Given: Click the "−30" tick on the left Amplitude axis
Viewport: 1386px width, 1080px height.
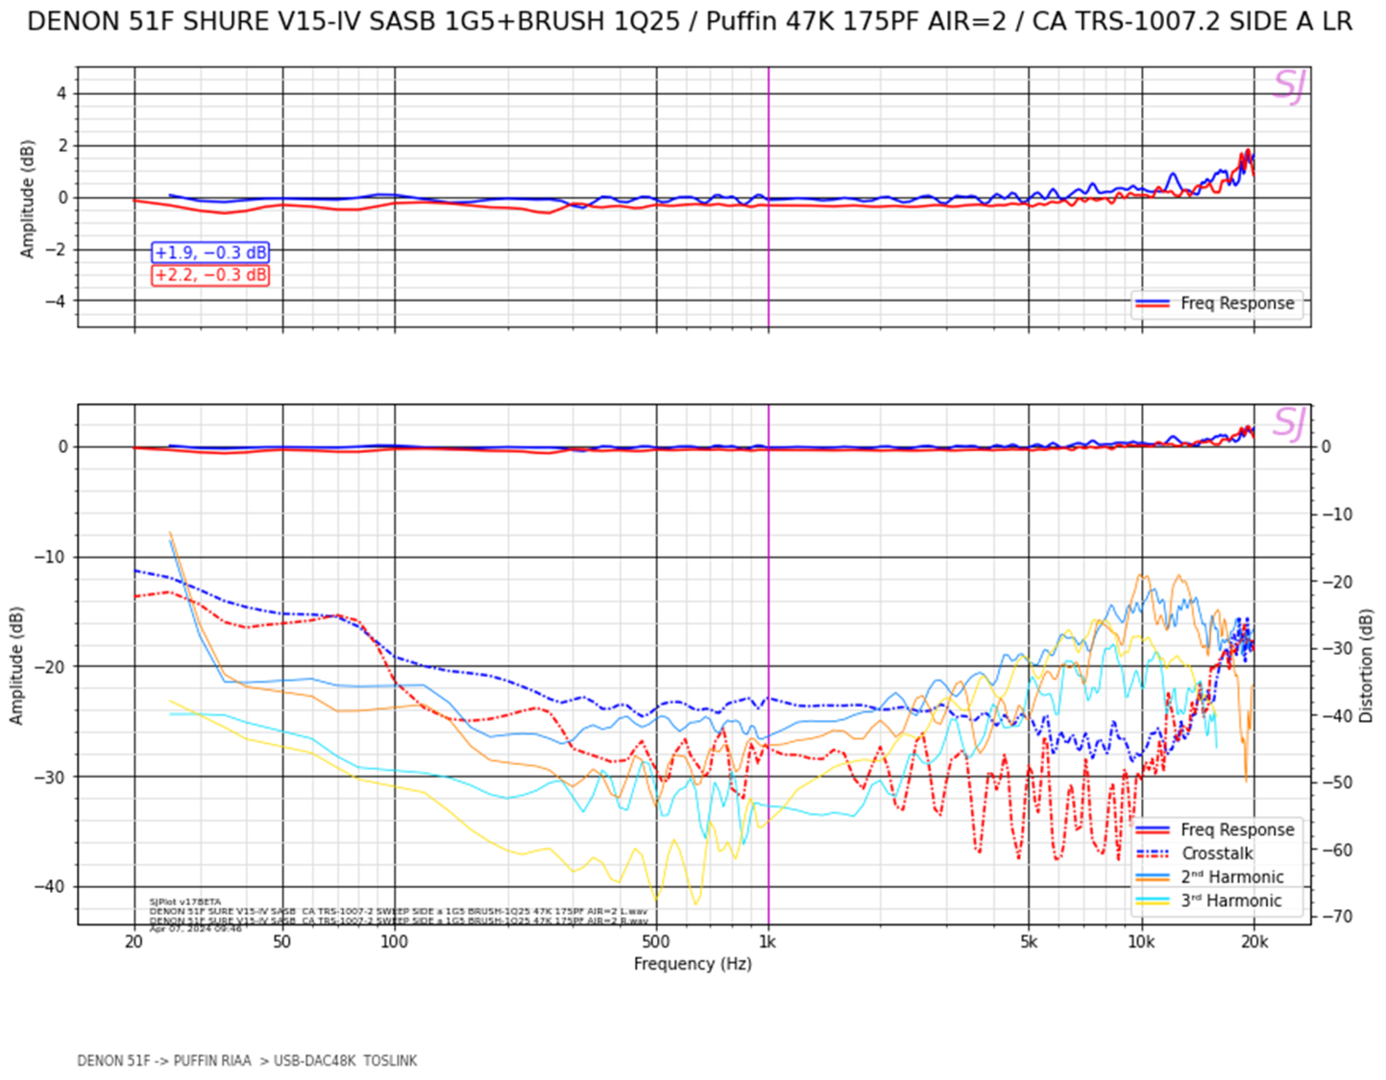Looking at the screenshot, I should tap(51, 777).
